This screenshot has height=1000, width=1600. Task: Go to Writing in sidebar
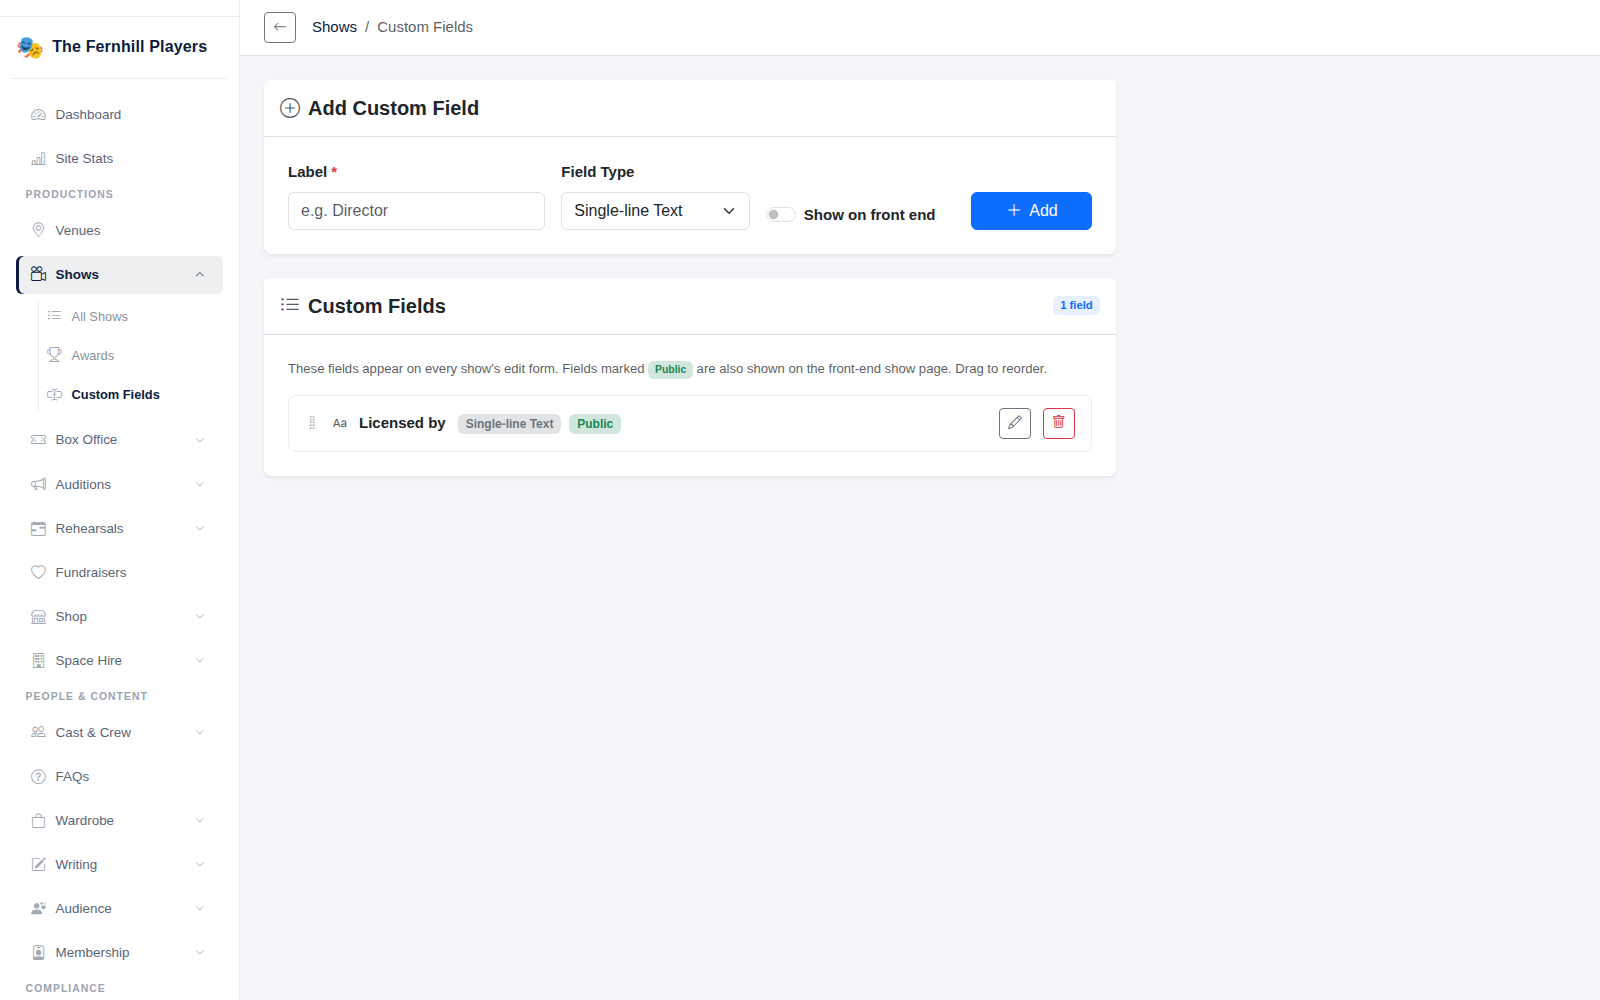click(120, 864)
